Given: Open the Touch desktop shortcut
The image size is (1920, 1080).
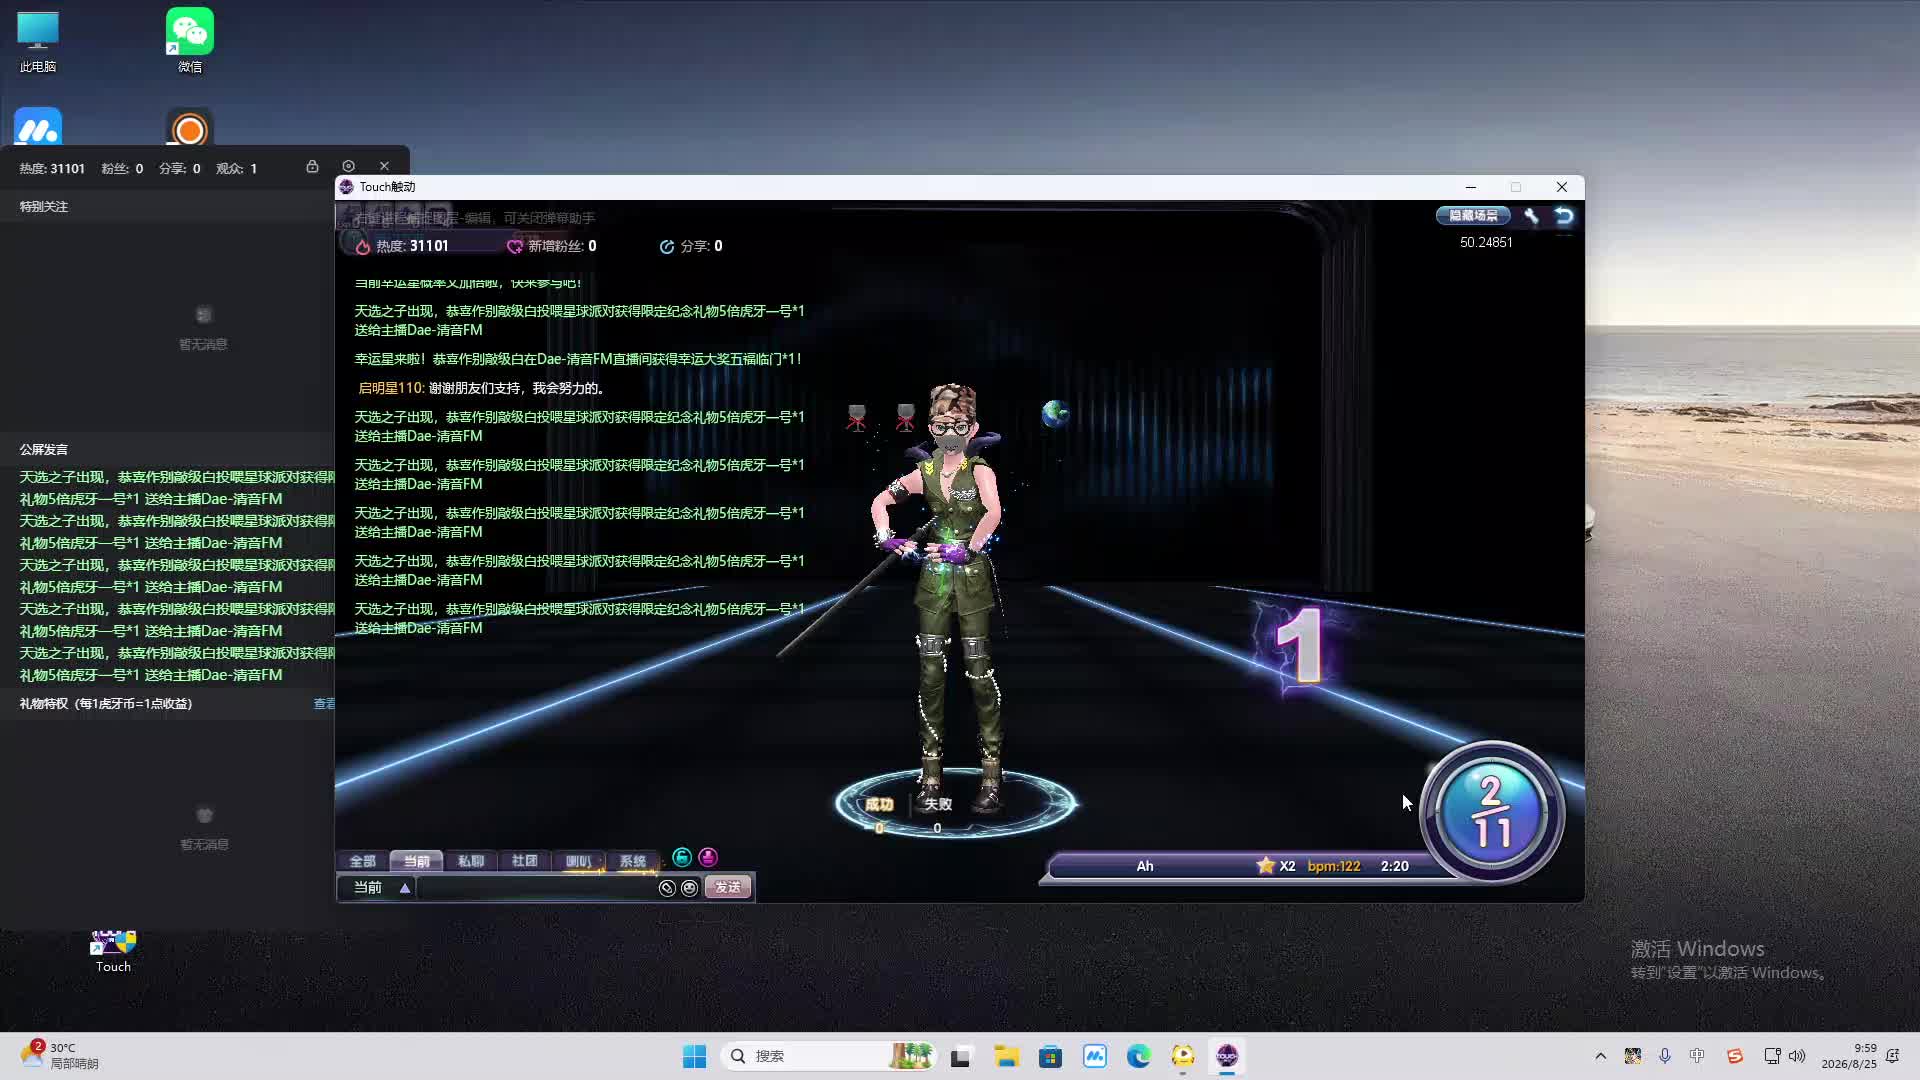Looking at the screenshot, I should point(113,951).
